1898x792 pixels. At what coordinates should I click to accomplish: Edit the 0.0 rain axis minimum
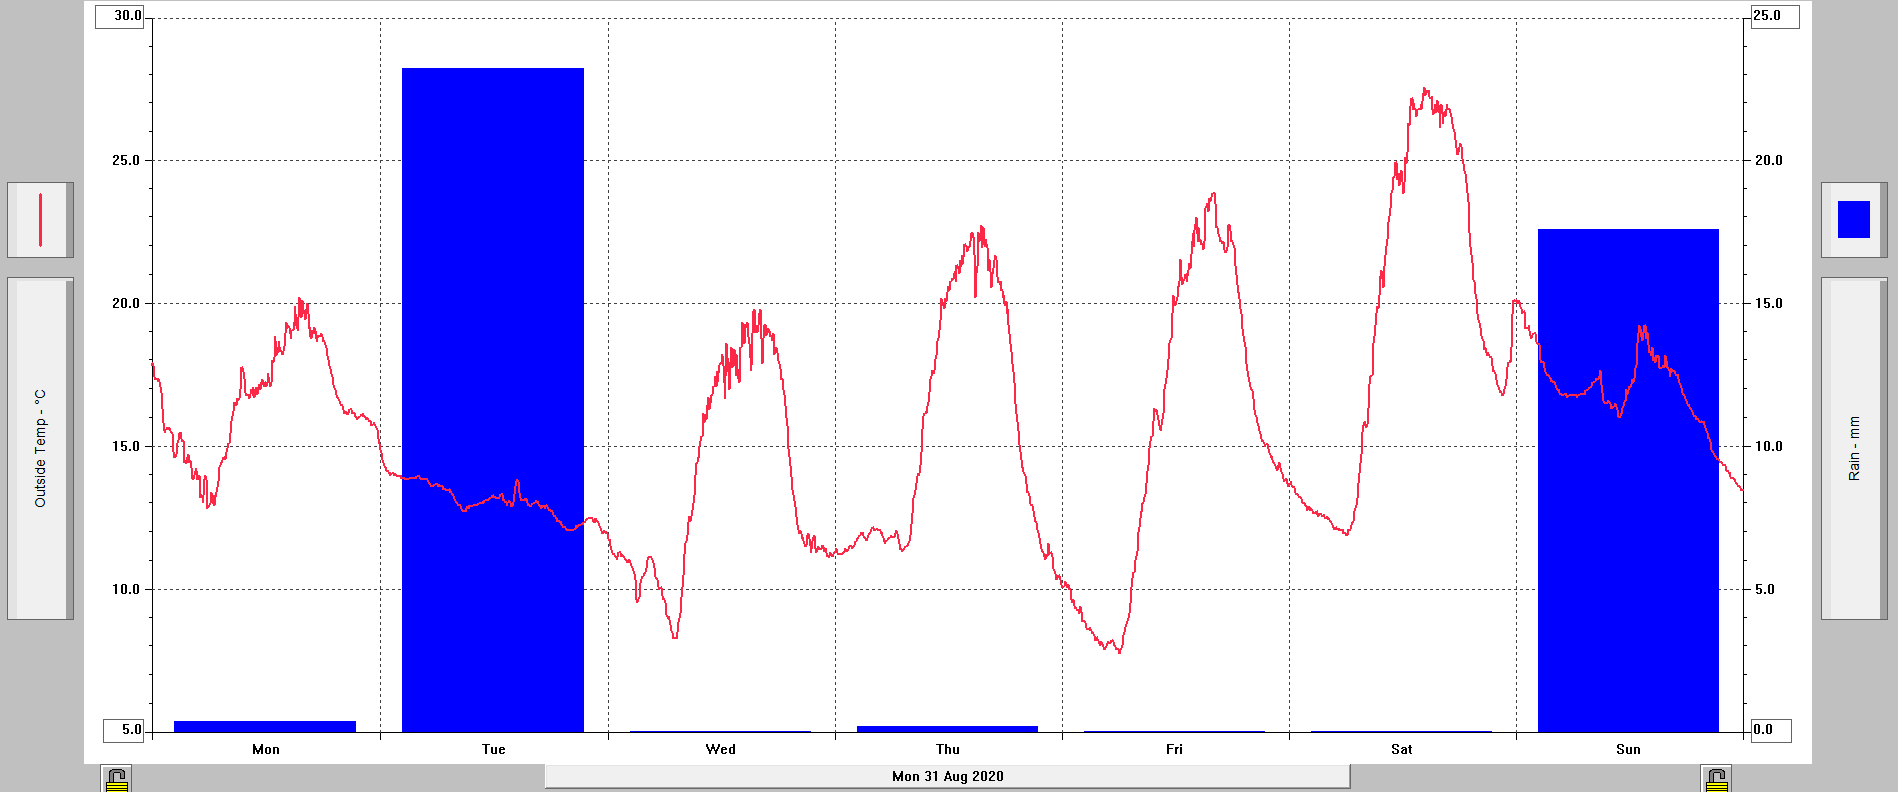(x=1769, y=730)
